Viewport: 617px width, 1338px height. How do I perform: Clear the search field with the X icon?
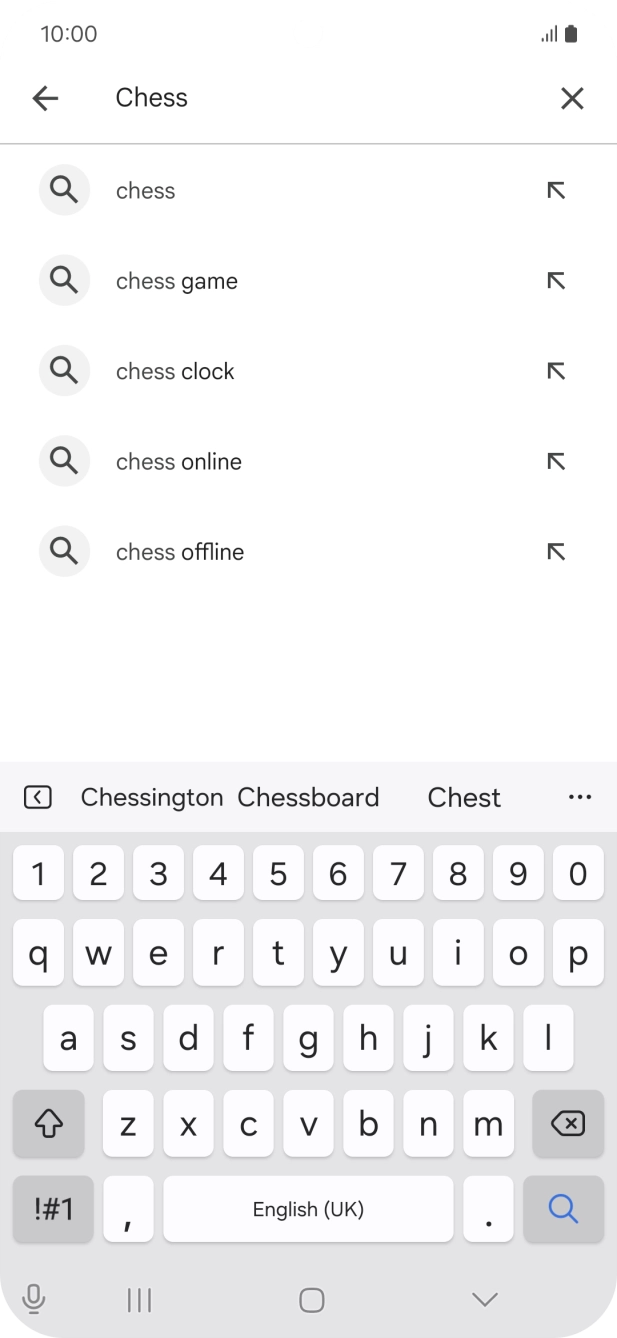tap(572, 98)
